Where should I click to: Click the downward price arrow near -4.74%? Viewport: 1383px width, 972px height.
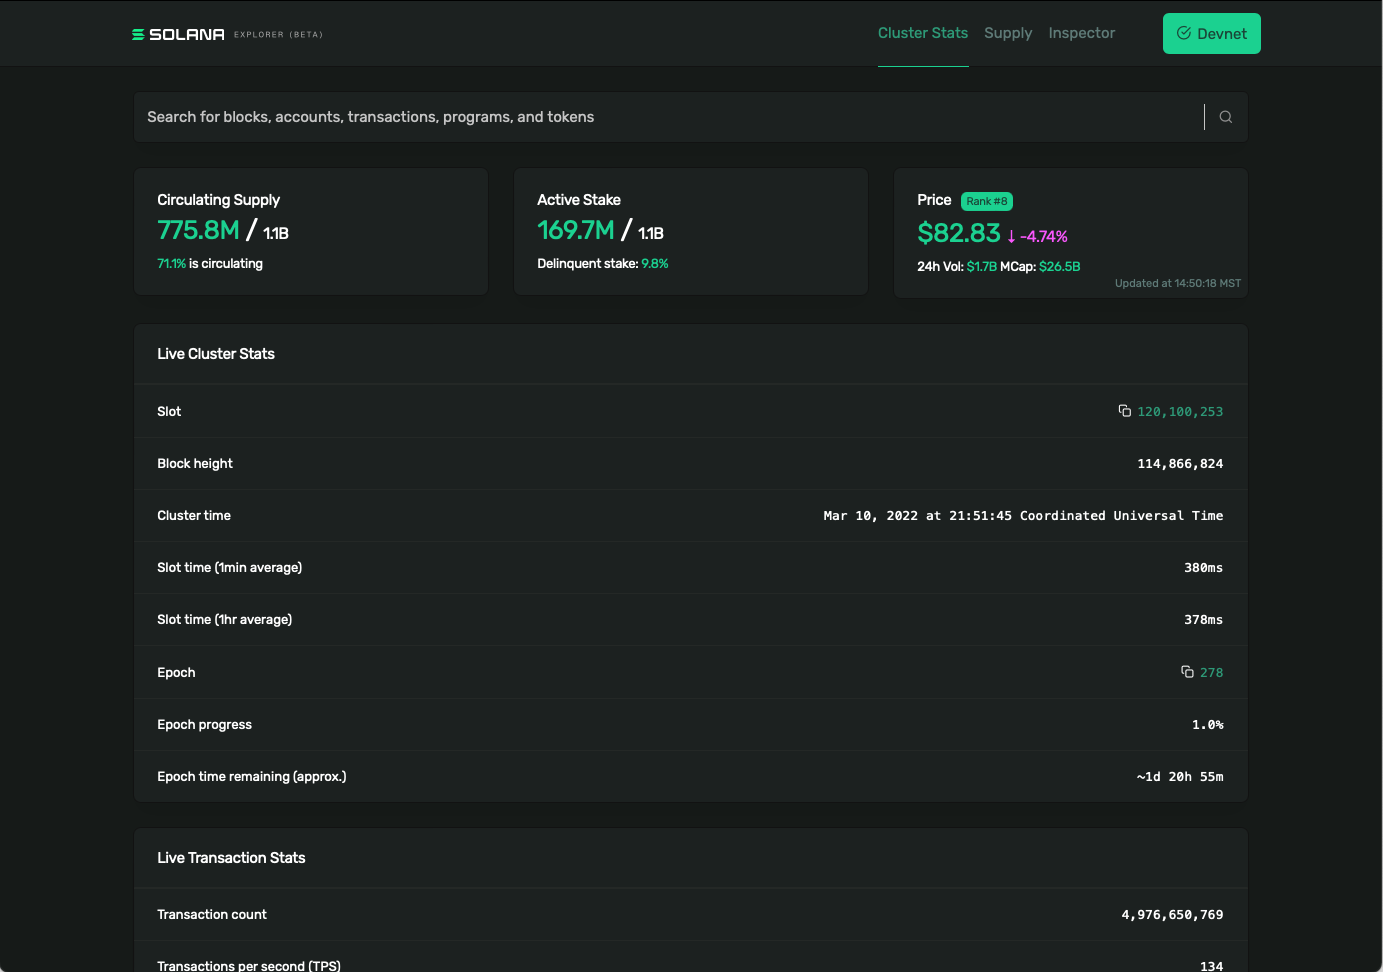click(1013, 235)
